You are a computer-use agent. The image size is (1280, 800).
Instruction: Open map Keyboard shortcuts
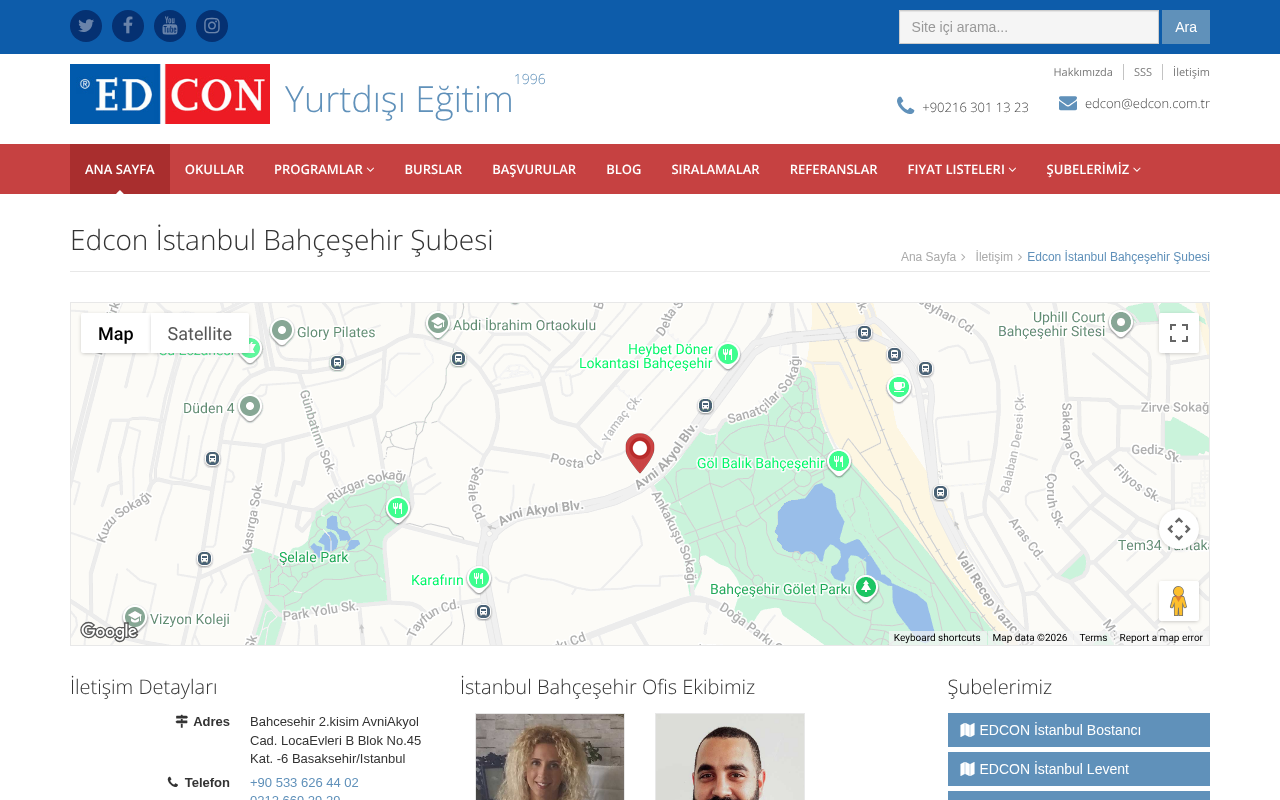[937, 638]
